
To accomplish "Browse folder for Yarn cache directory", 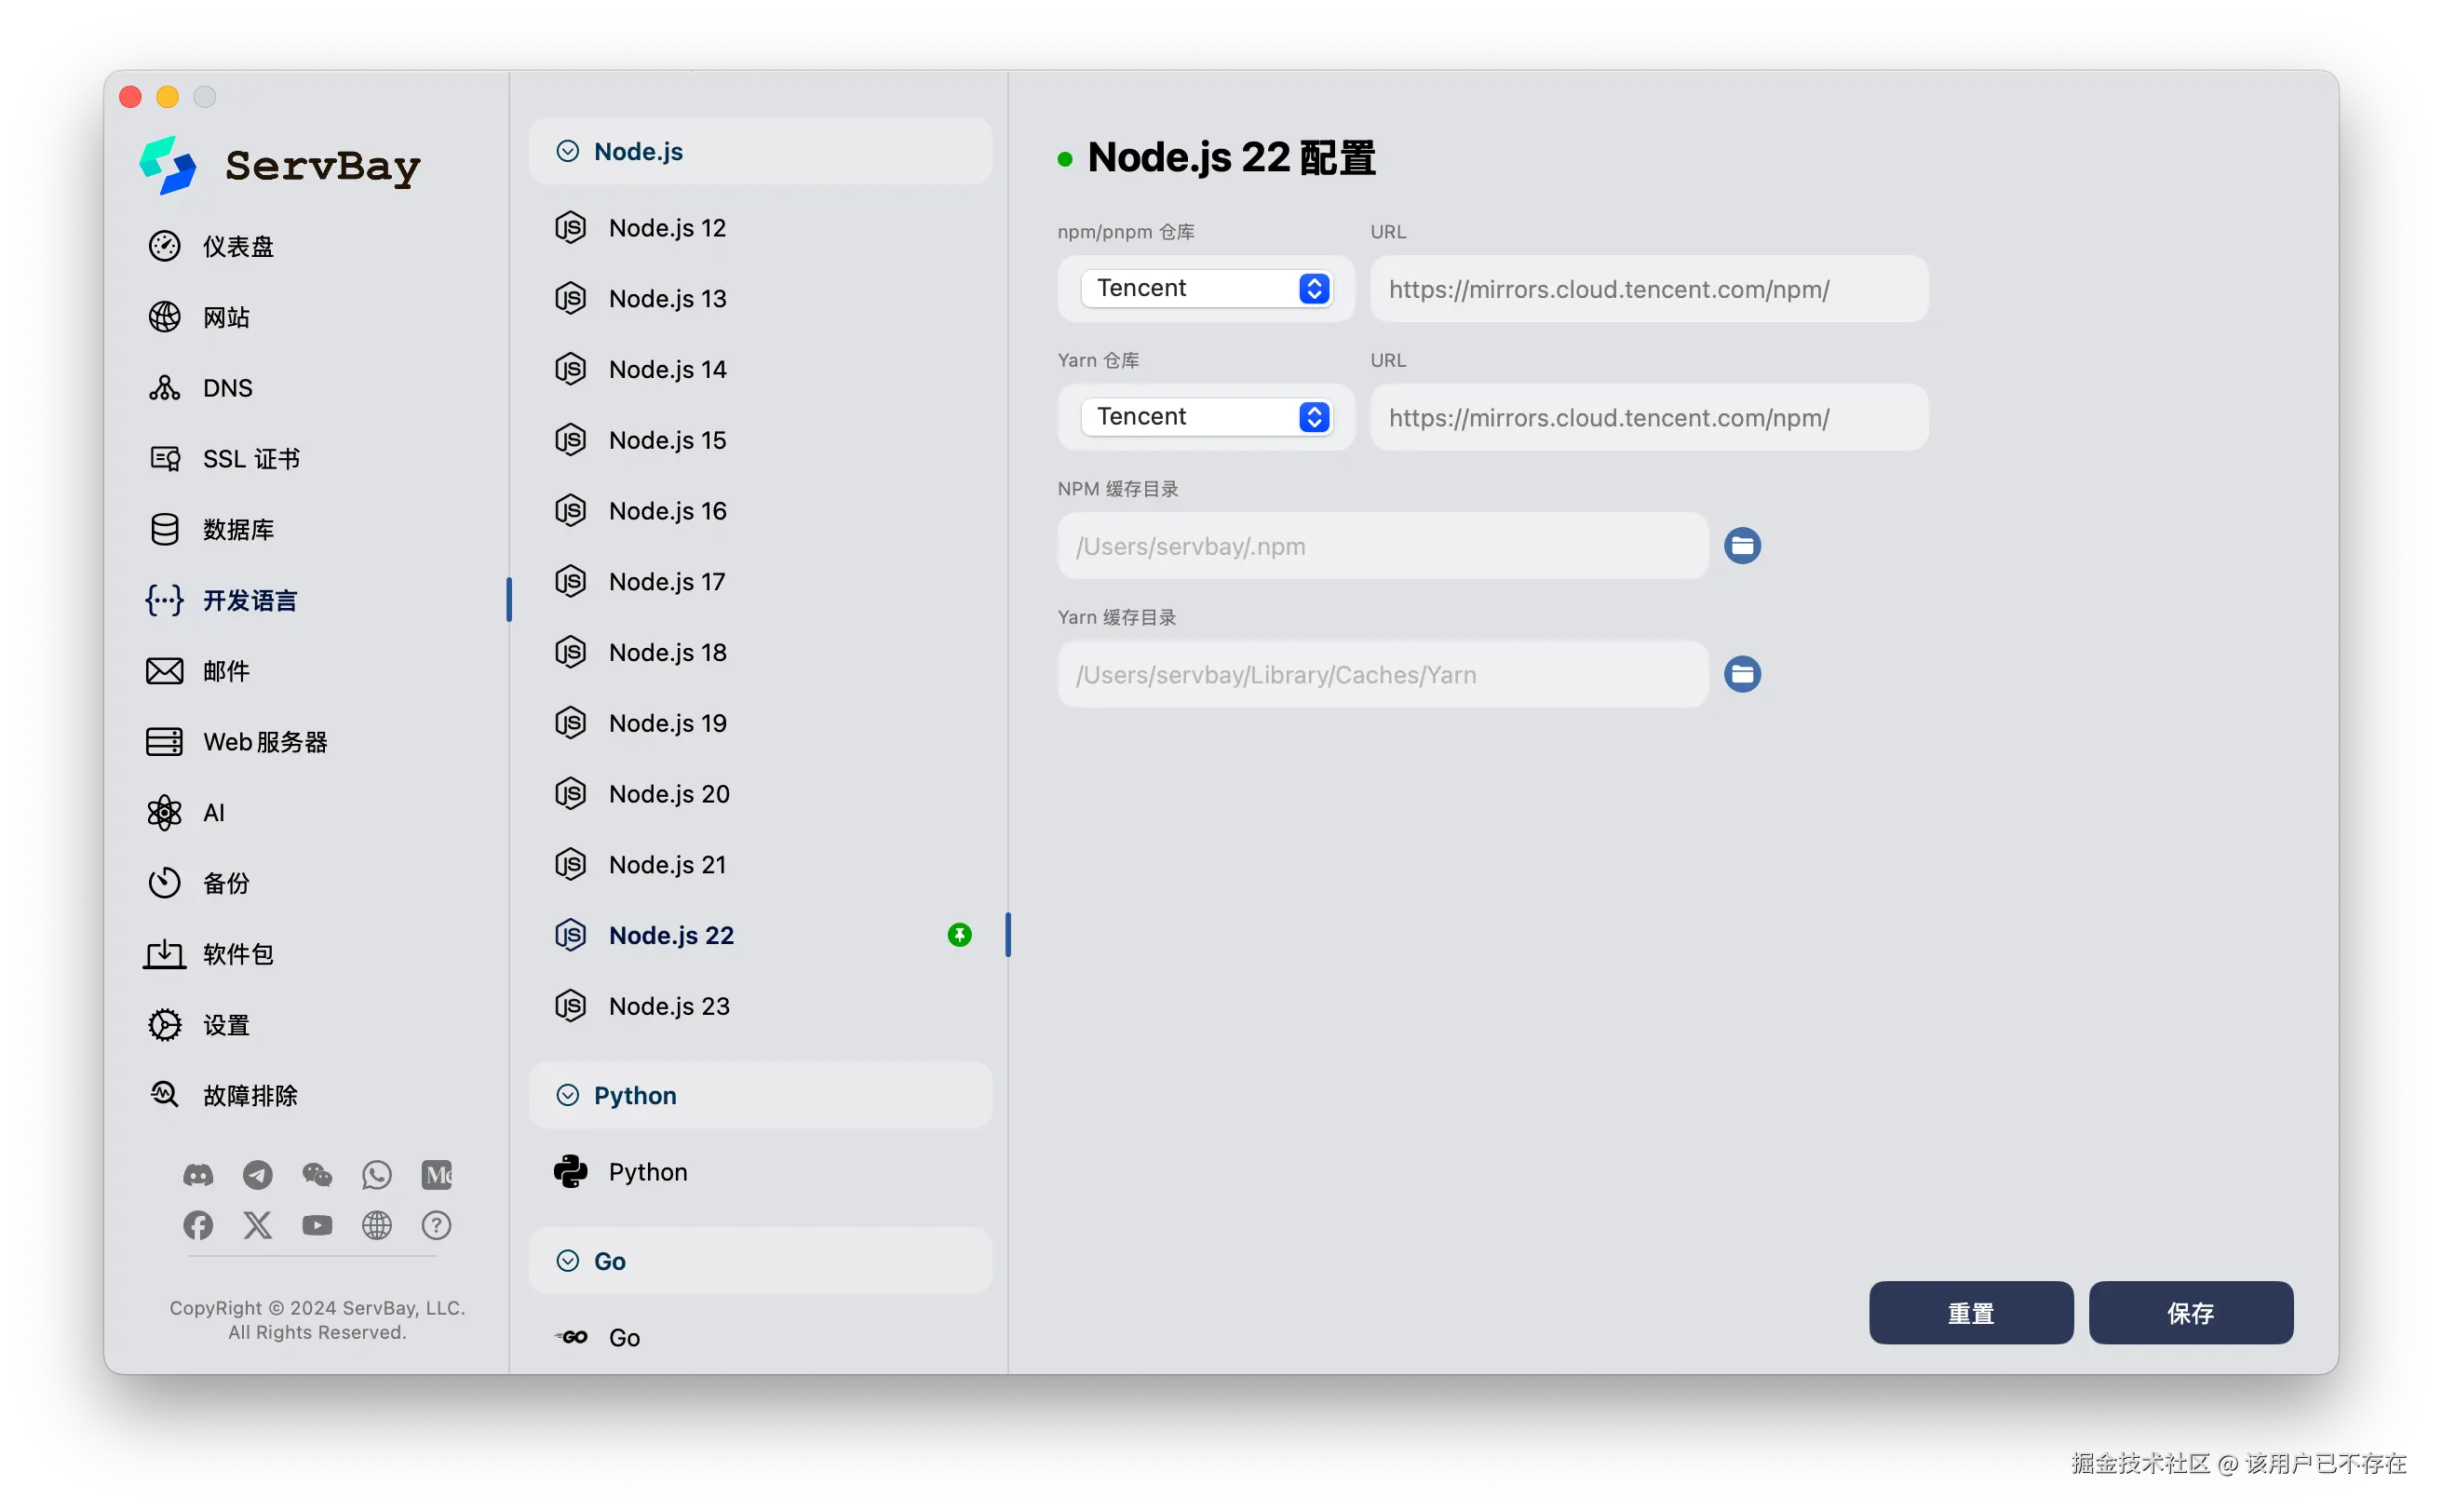I will click(x=1742, y=674).
